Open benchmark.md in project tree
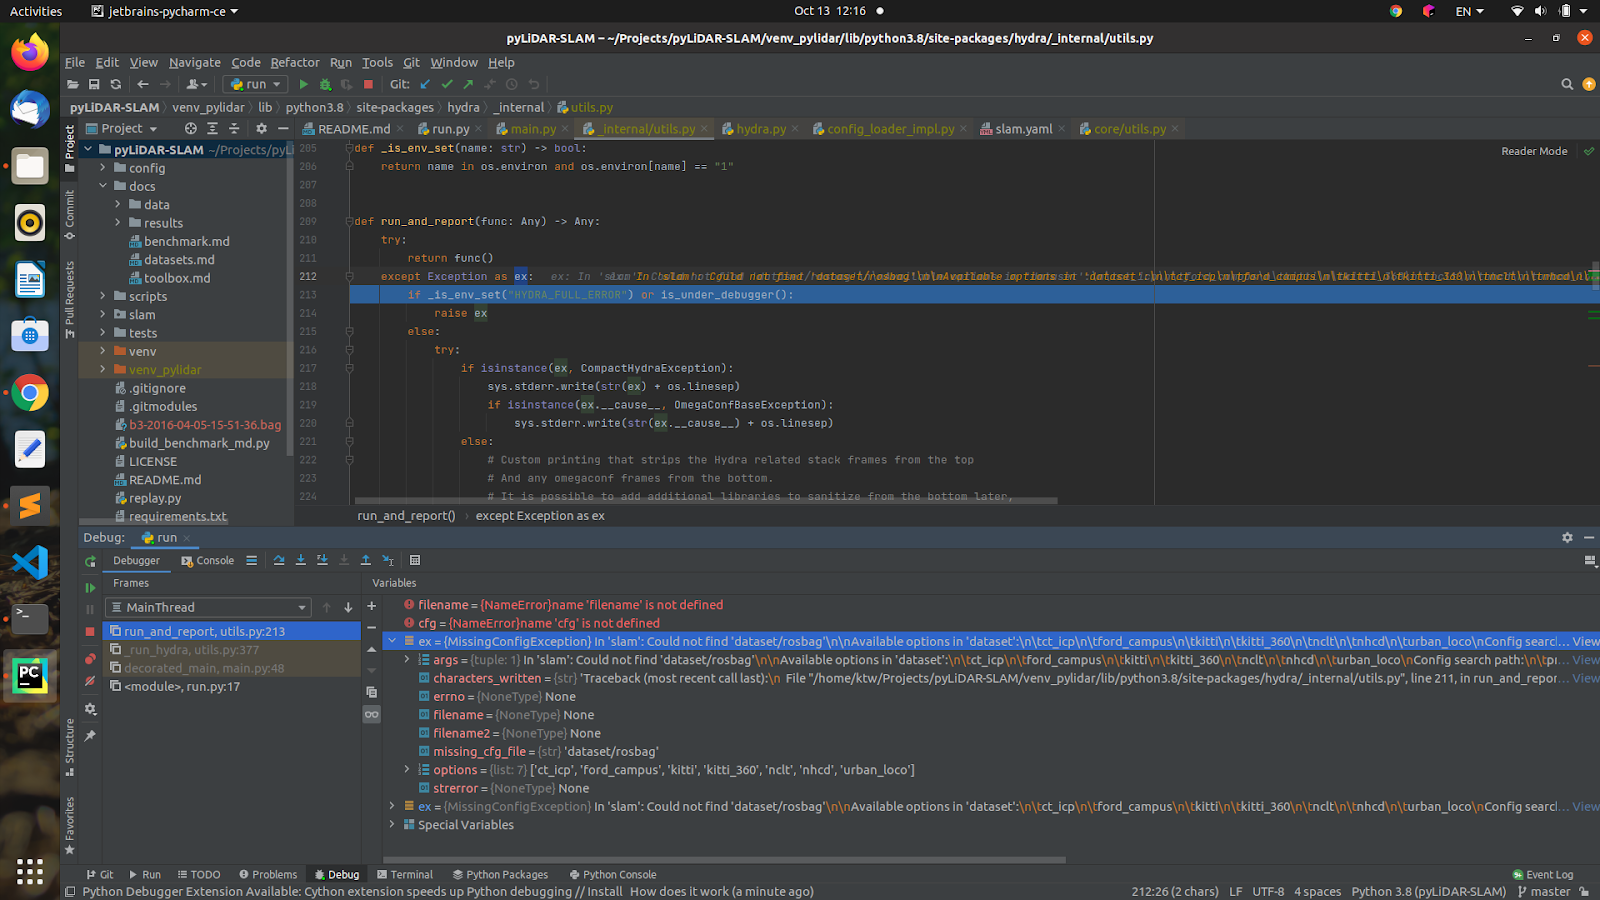 pos(186,241)
